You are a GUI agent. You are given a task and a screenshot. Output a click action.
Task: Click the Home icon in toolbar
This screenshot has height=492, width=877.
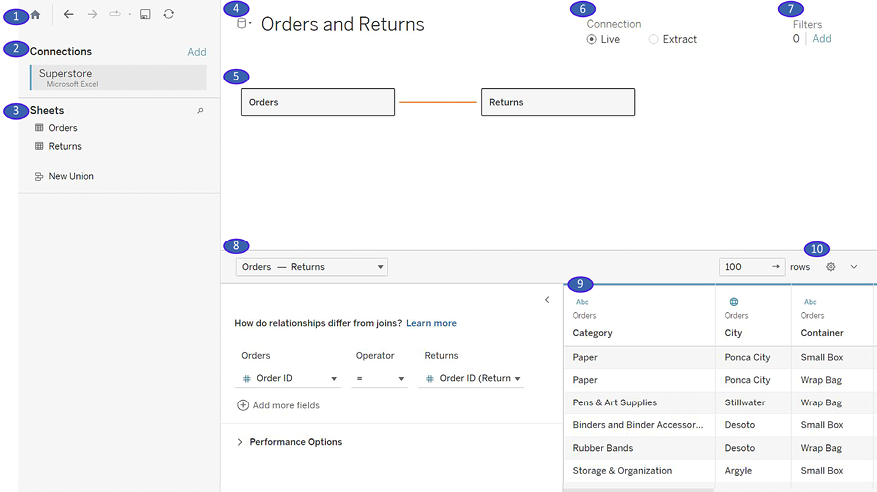coord(36,15)
